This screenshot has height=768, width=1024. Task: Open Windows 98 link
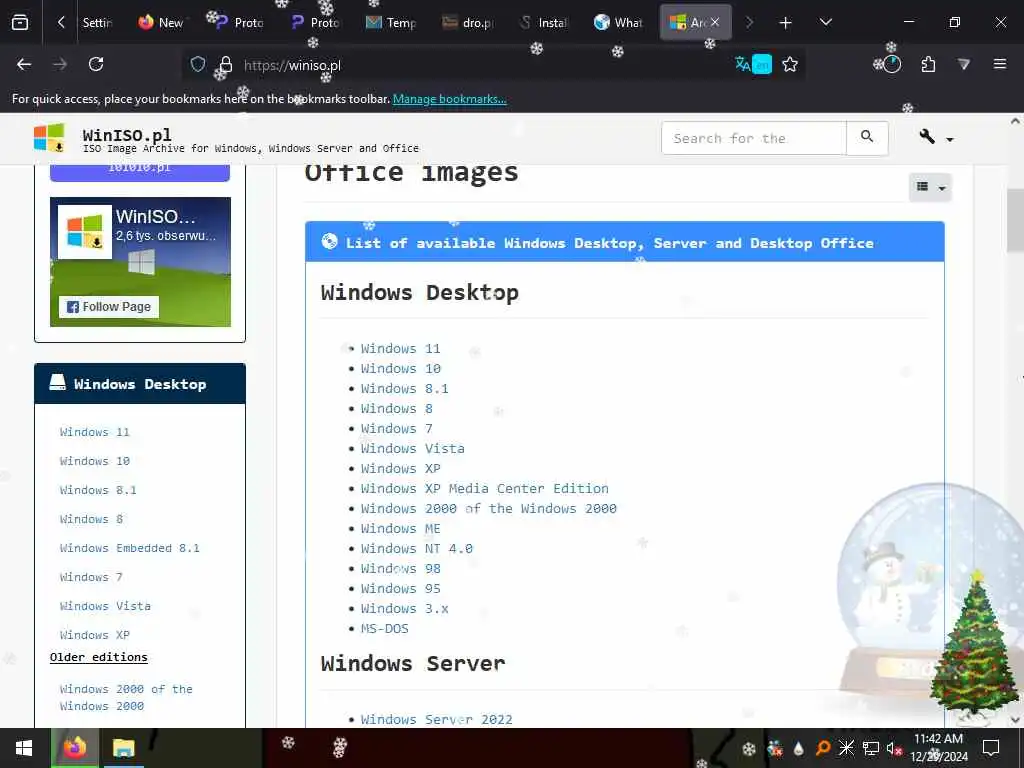[400, 569]
